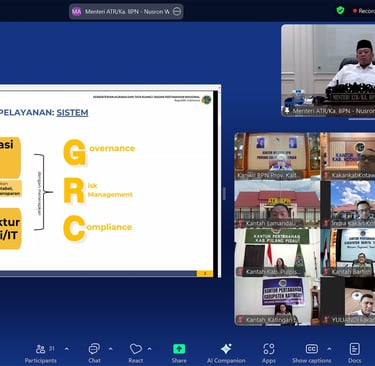375x366 pixels.
Task: Open the React heart menu
Action: [x=136, y=354]
